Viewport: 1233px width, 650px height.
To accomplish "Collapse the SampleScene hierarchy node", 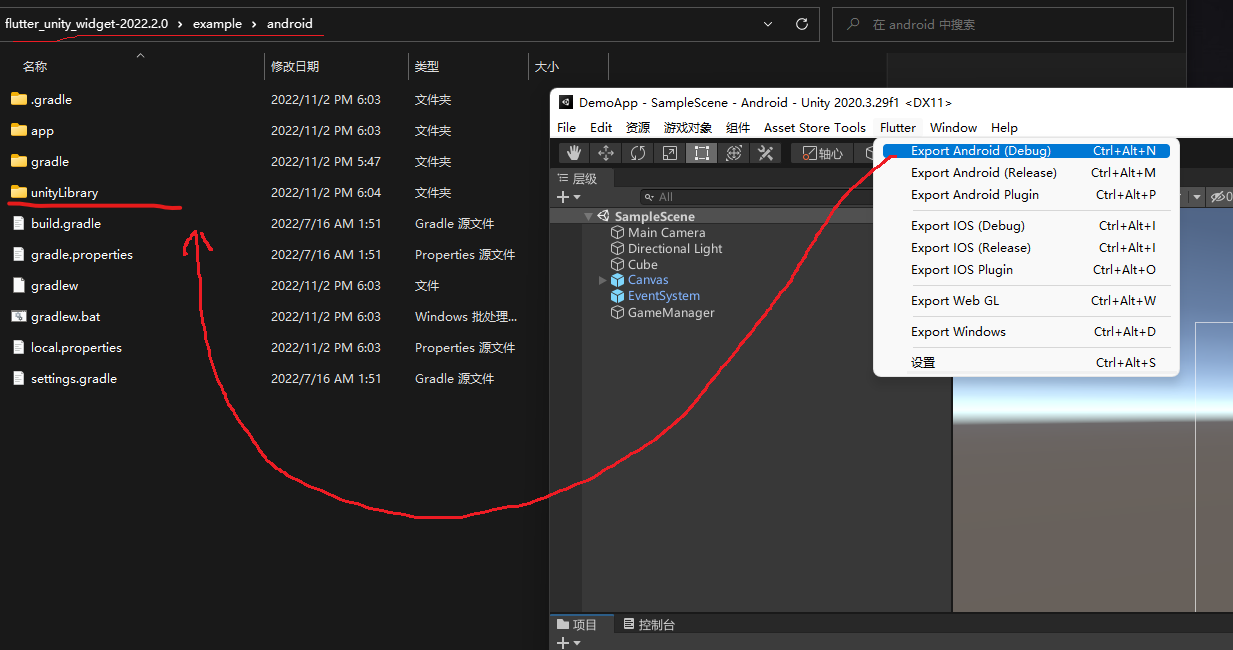I will (x=588, y=216).
